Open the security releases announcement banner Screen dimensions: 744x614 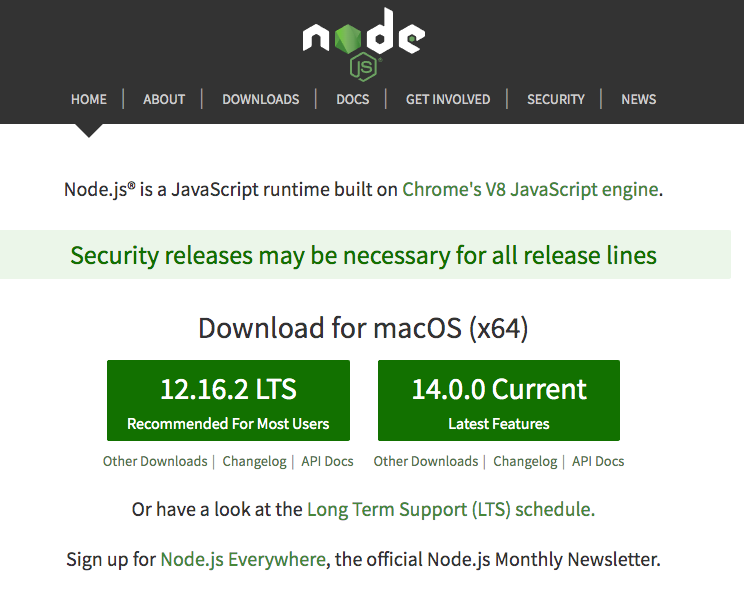pos(363,255)
